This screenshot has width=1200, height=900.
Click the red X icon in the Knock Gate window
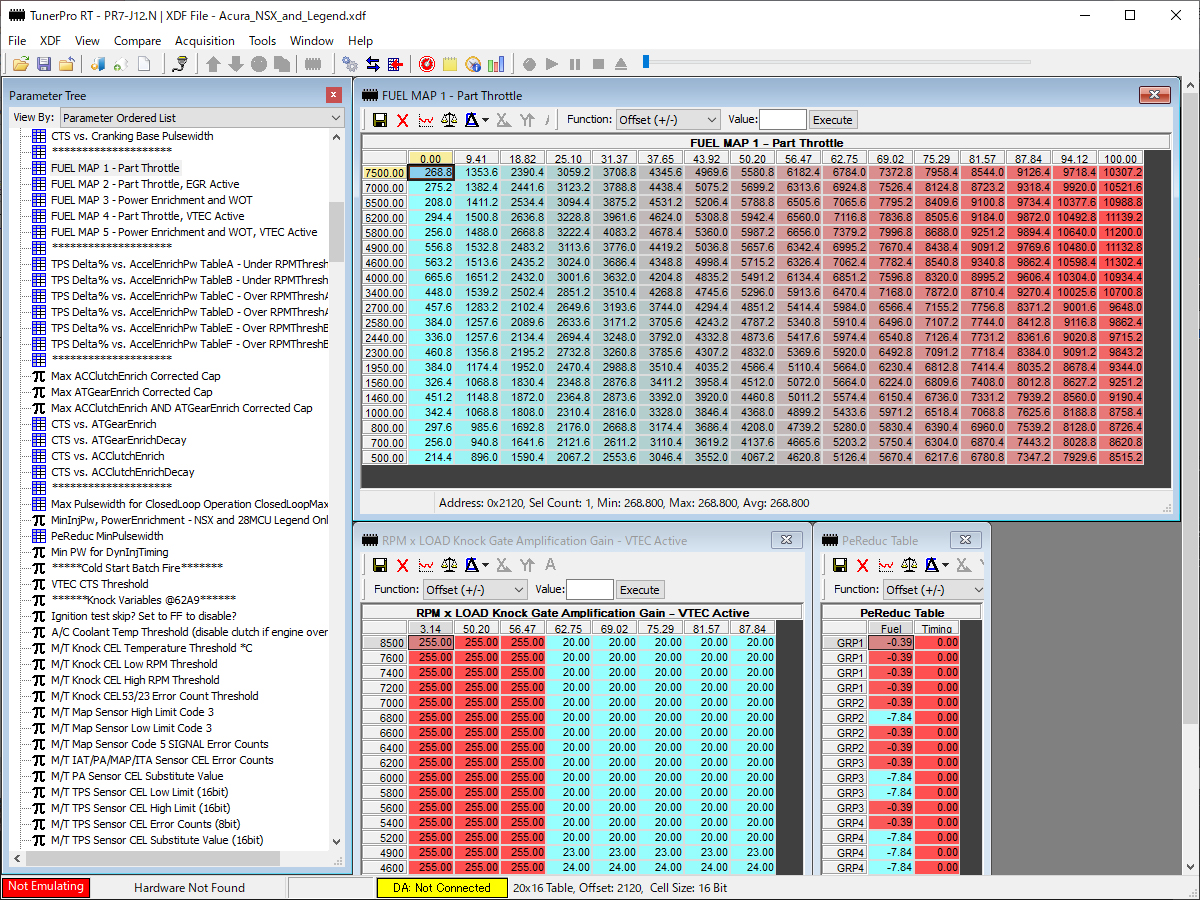pyautogui.click(x=403, y=566)
